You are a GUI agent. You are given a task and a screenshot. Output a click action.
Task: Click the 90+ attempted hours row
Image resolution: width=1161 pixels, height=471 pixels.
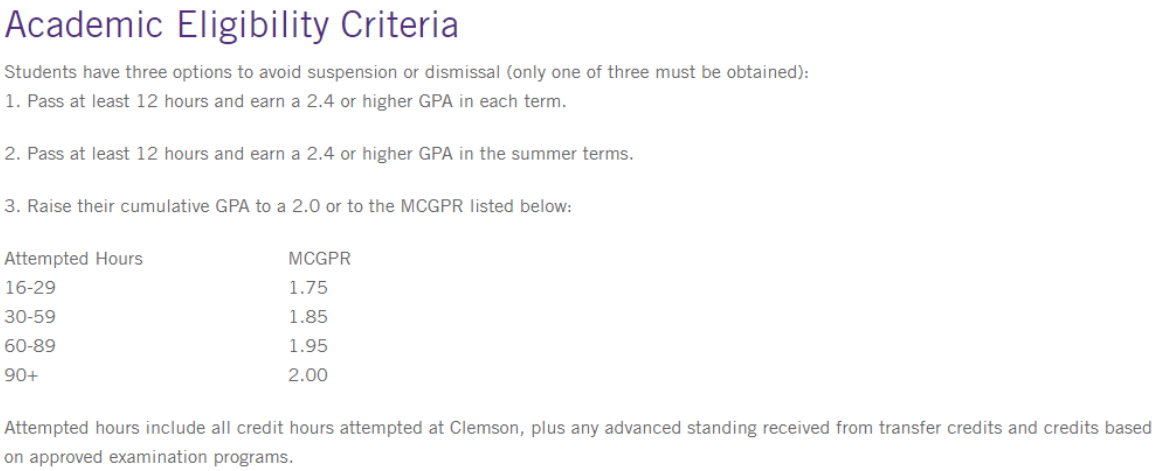pos(18,377)
